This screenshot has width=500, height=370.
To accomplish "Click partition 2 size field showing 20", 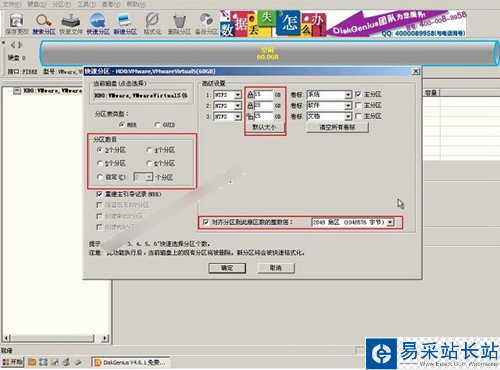I will [x=263, y=106].
